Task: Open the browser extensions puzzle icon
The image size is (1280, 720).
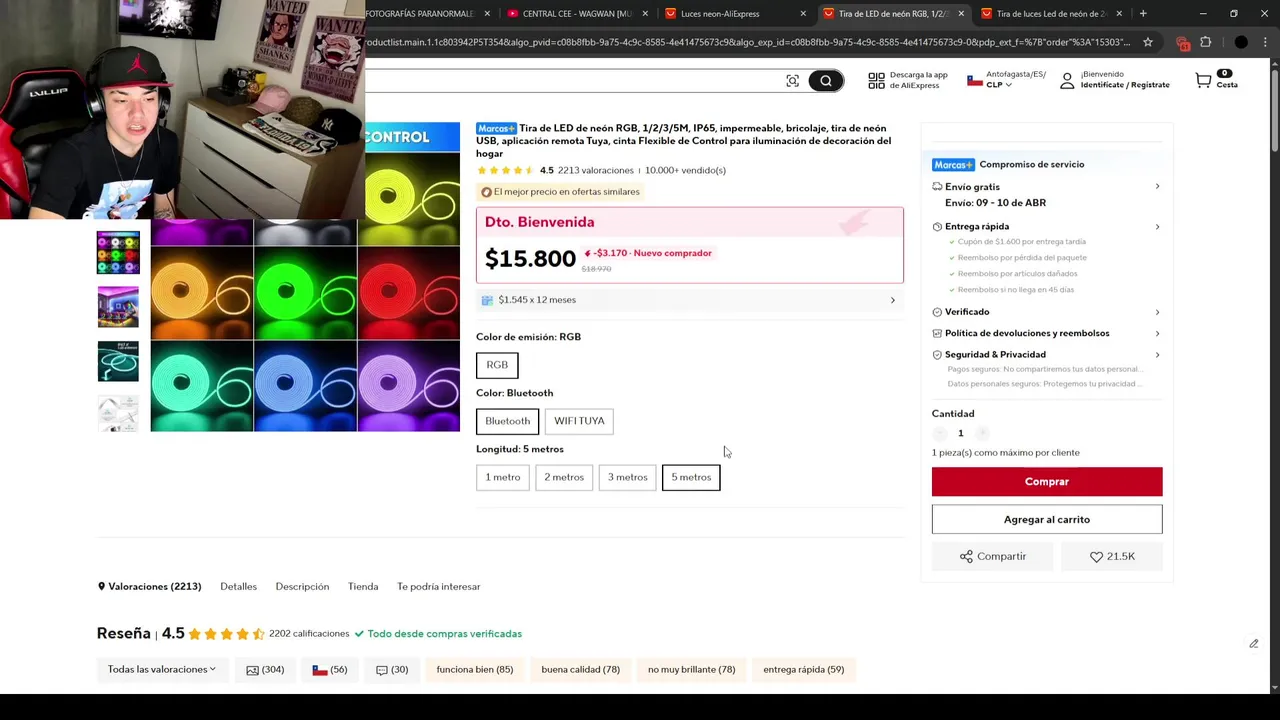Action: coord(1205,42)
